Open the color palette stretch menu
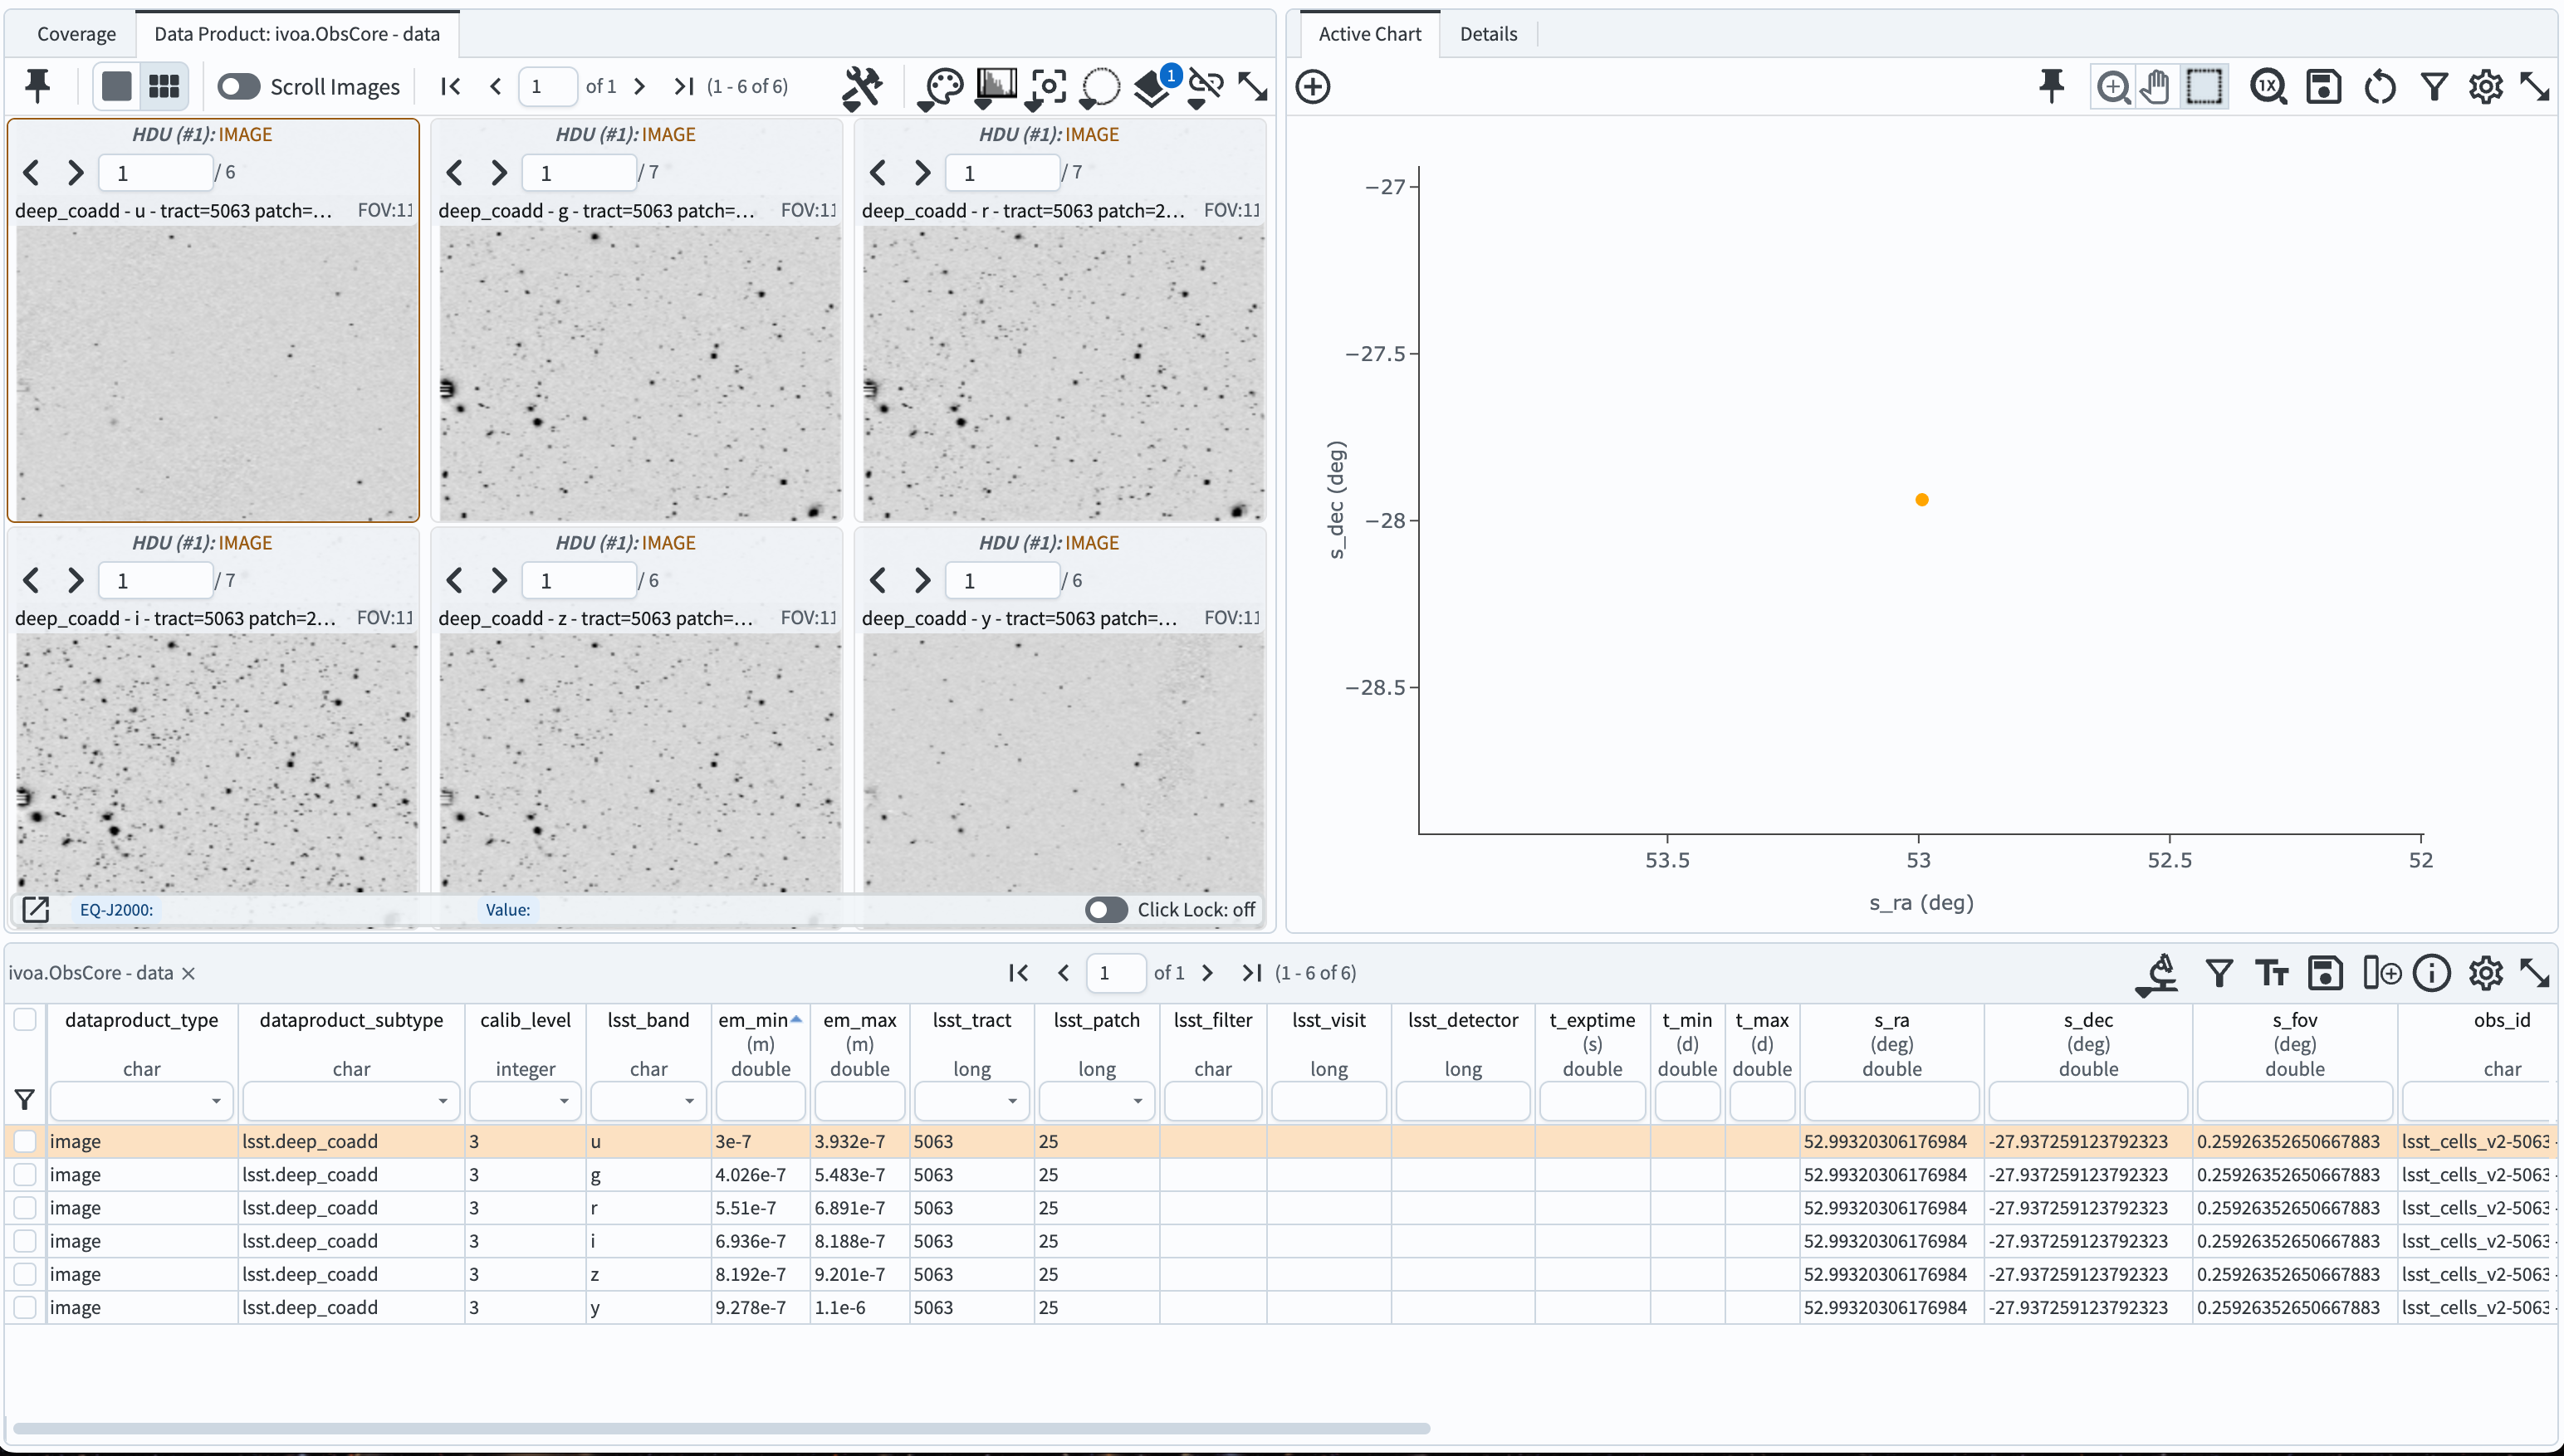Screen dimensions: 2564x1456 (x=942, y=88)
